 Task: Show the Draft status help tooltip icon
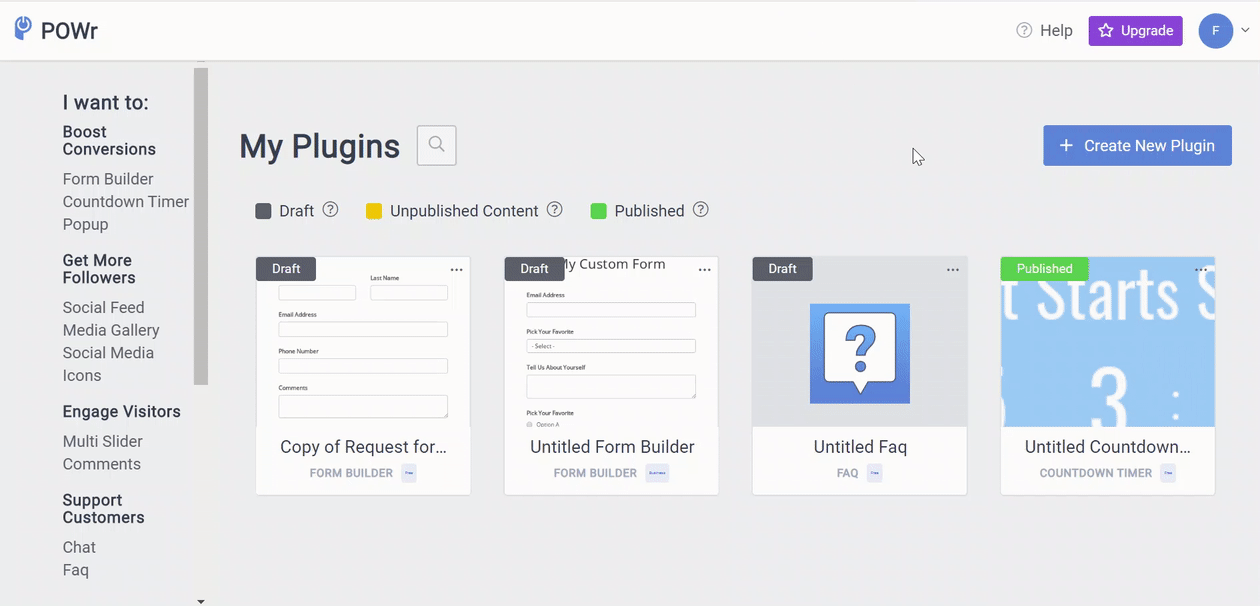point(330,210)
